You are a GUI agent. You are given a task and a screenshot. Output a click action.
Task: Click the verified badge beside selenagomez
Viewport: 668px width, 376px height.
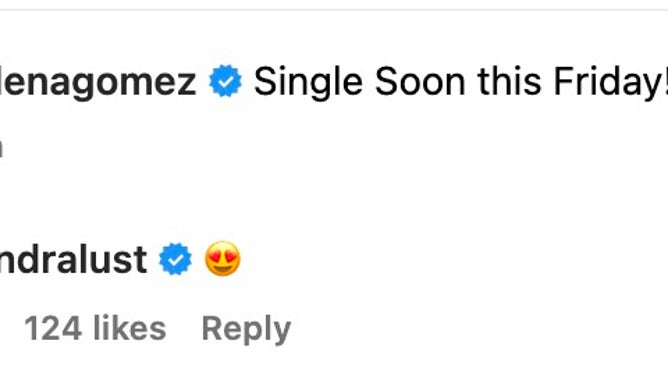click(225, 81)
